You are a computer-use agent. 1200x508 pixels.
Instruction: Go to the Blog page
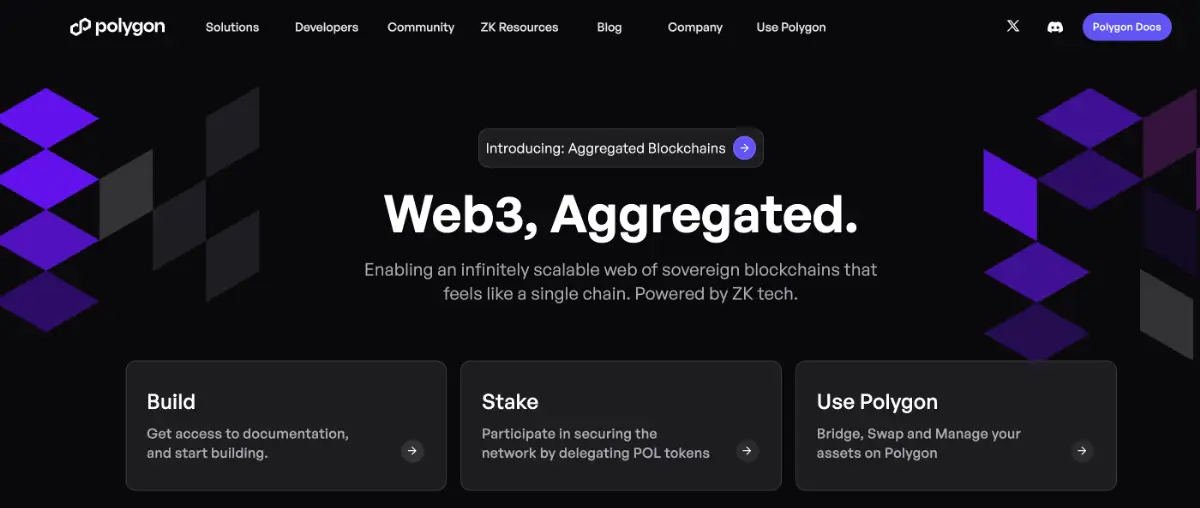[609, 27]
